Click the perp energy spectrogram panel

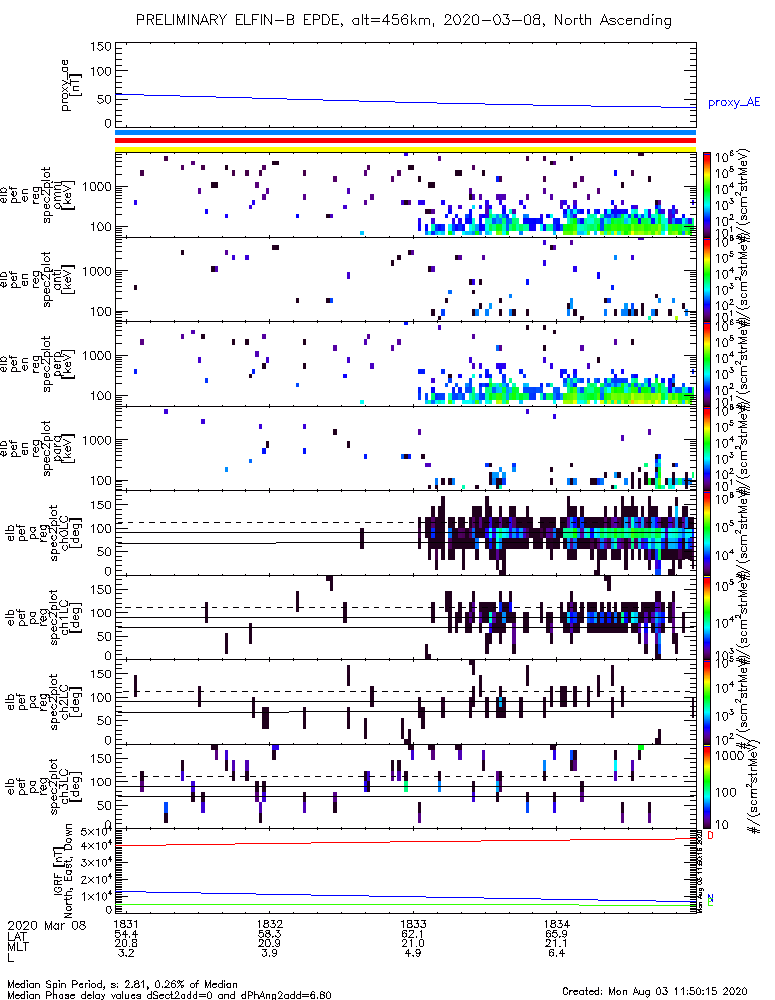[406, 364]
